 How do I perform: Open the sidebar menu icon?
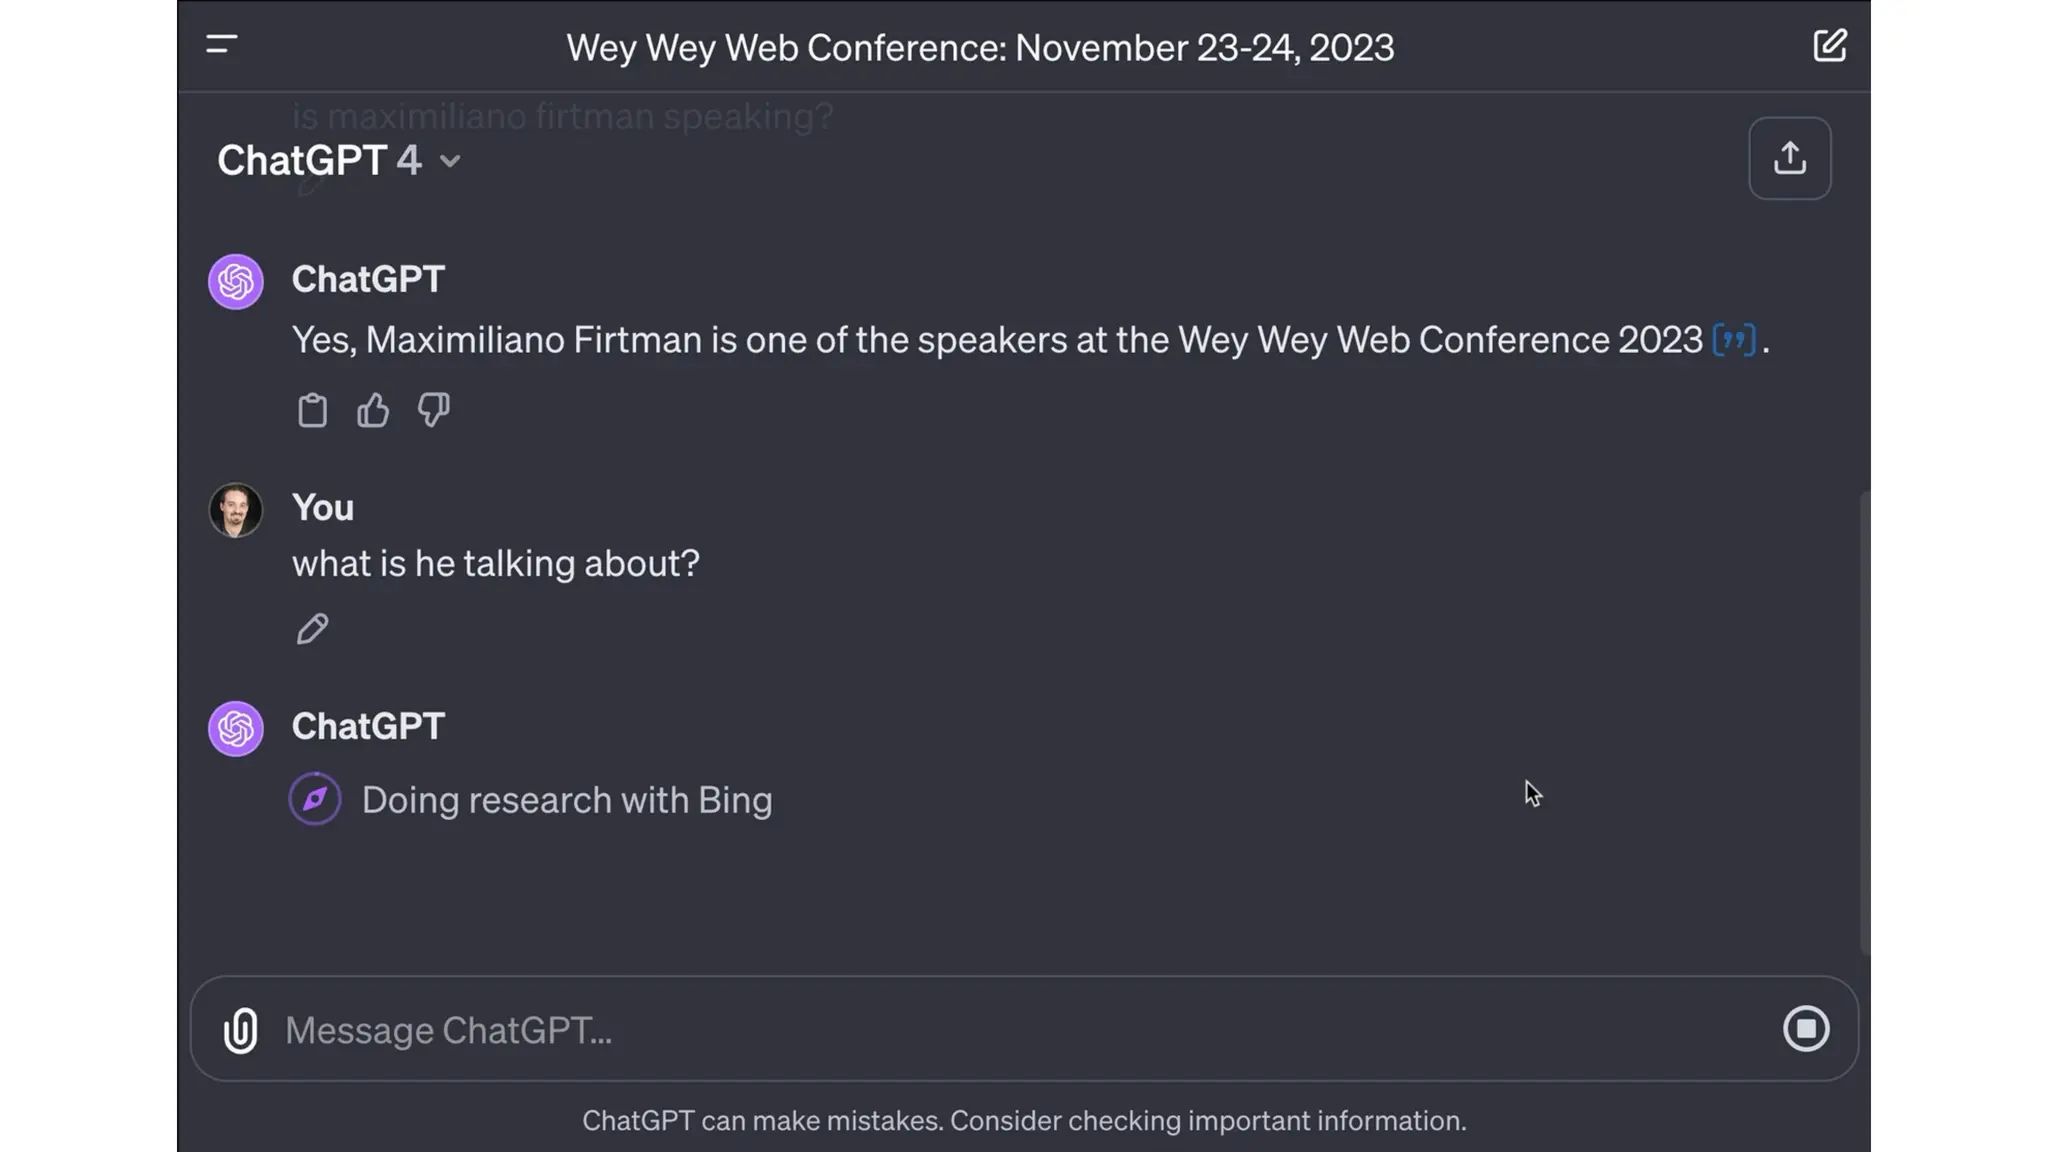click(221, 45)
